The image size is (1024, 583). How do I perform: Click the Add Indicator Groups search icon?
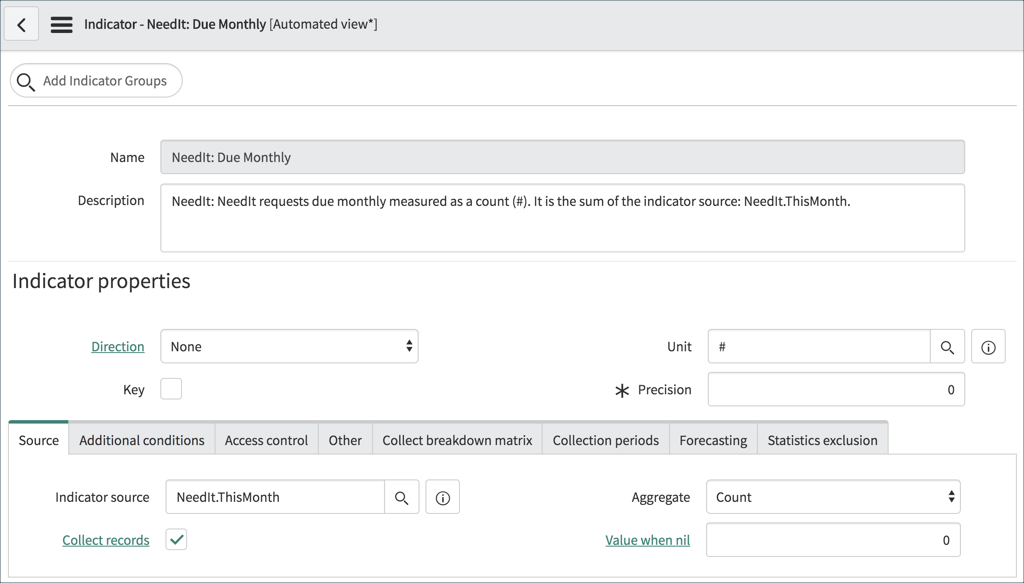click(25, 82)
